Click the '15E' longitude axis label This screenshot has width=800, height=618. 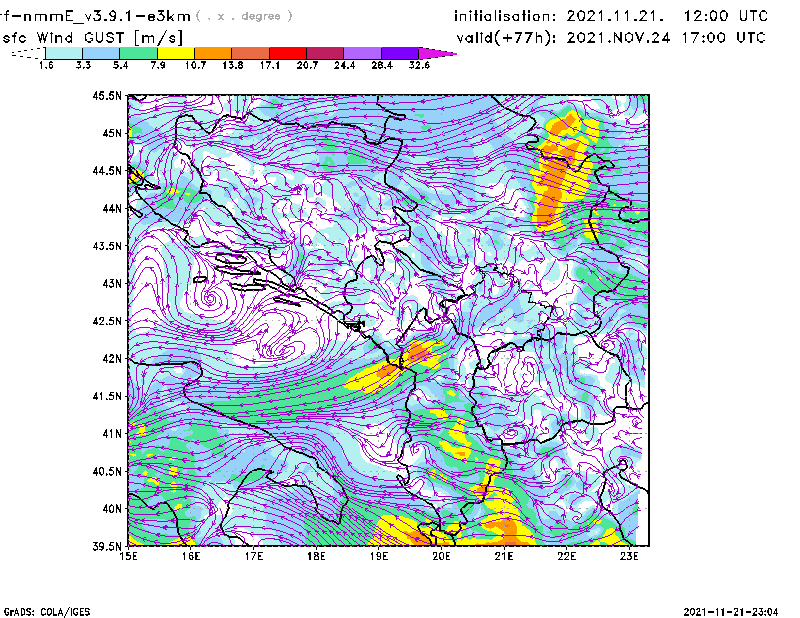point(128,556)
